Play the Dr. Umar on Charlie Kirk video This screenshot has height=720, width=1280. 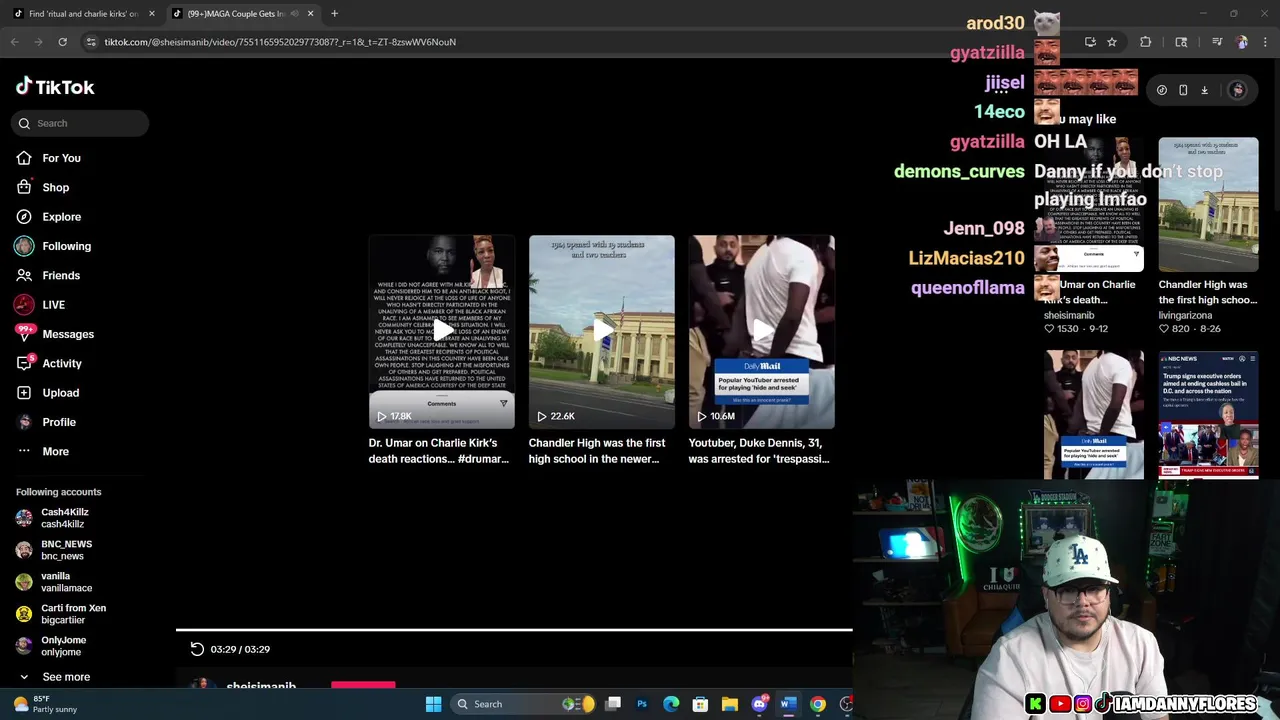pos(442,332)
